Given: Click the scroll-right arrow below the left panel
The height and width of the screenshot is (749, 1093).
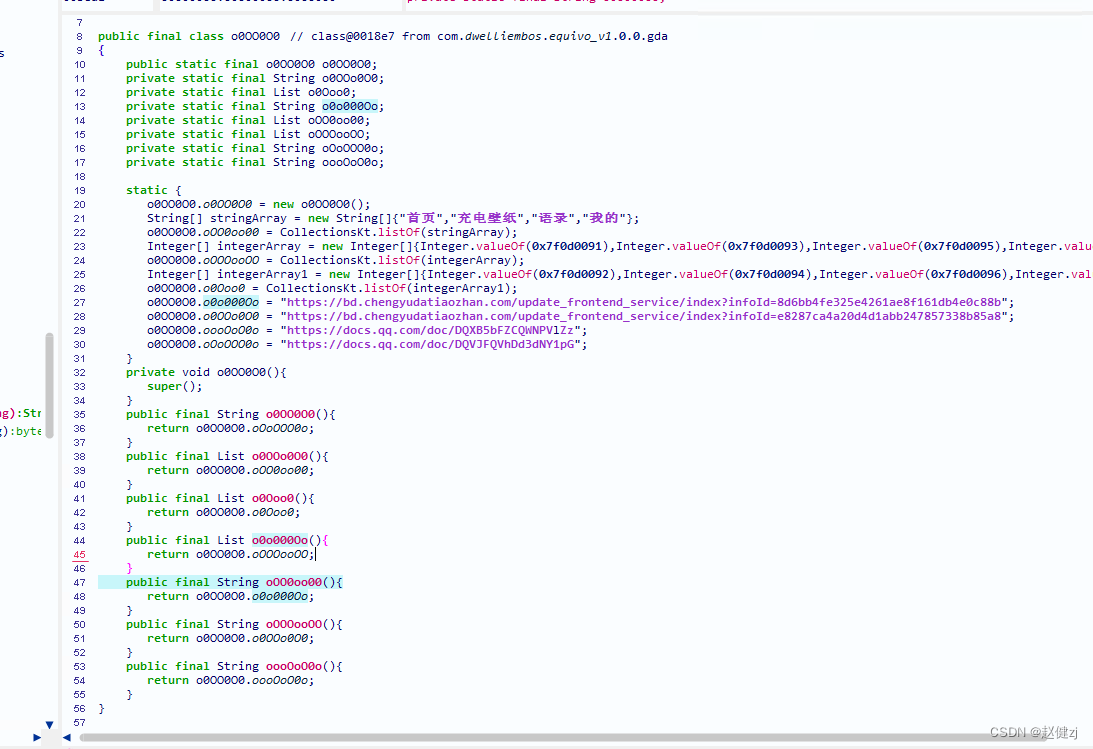Looking at the screenshot, I should (36, 737).
